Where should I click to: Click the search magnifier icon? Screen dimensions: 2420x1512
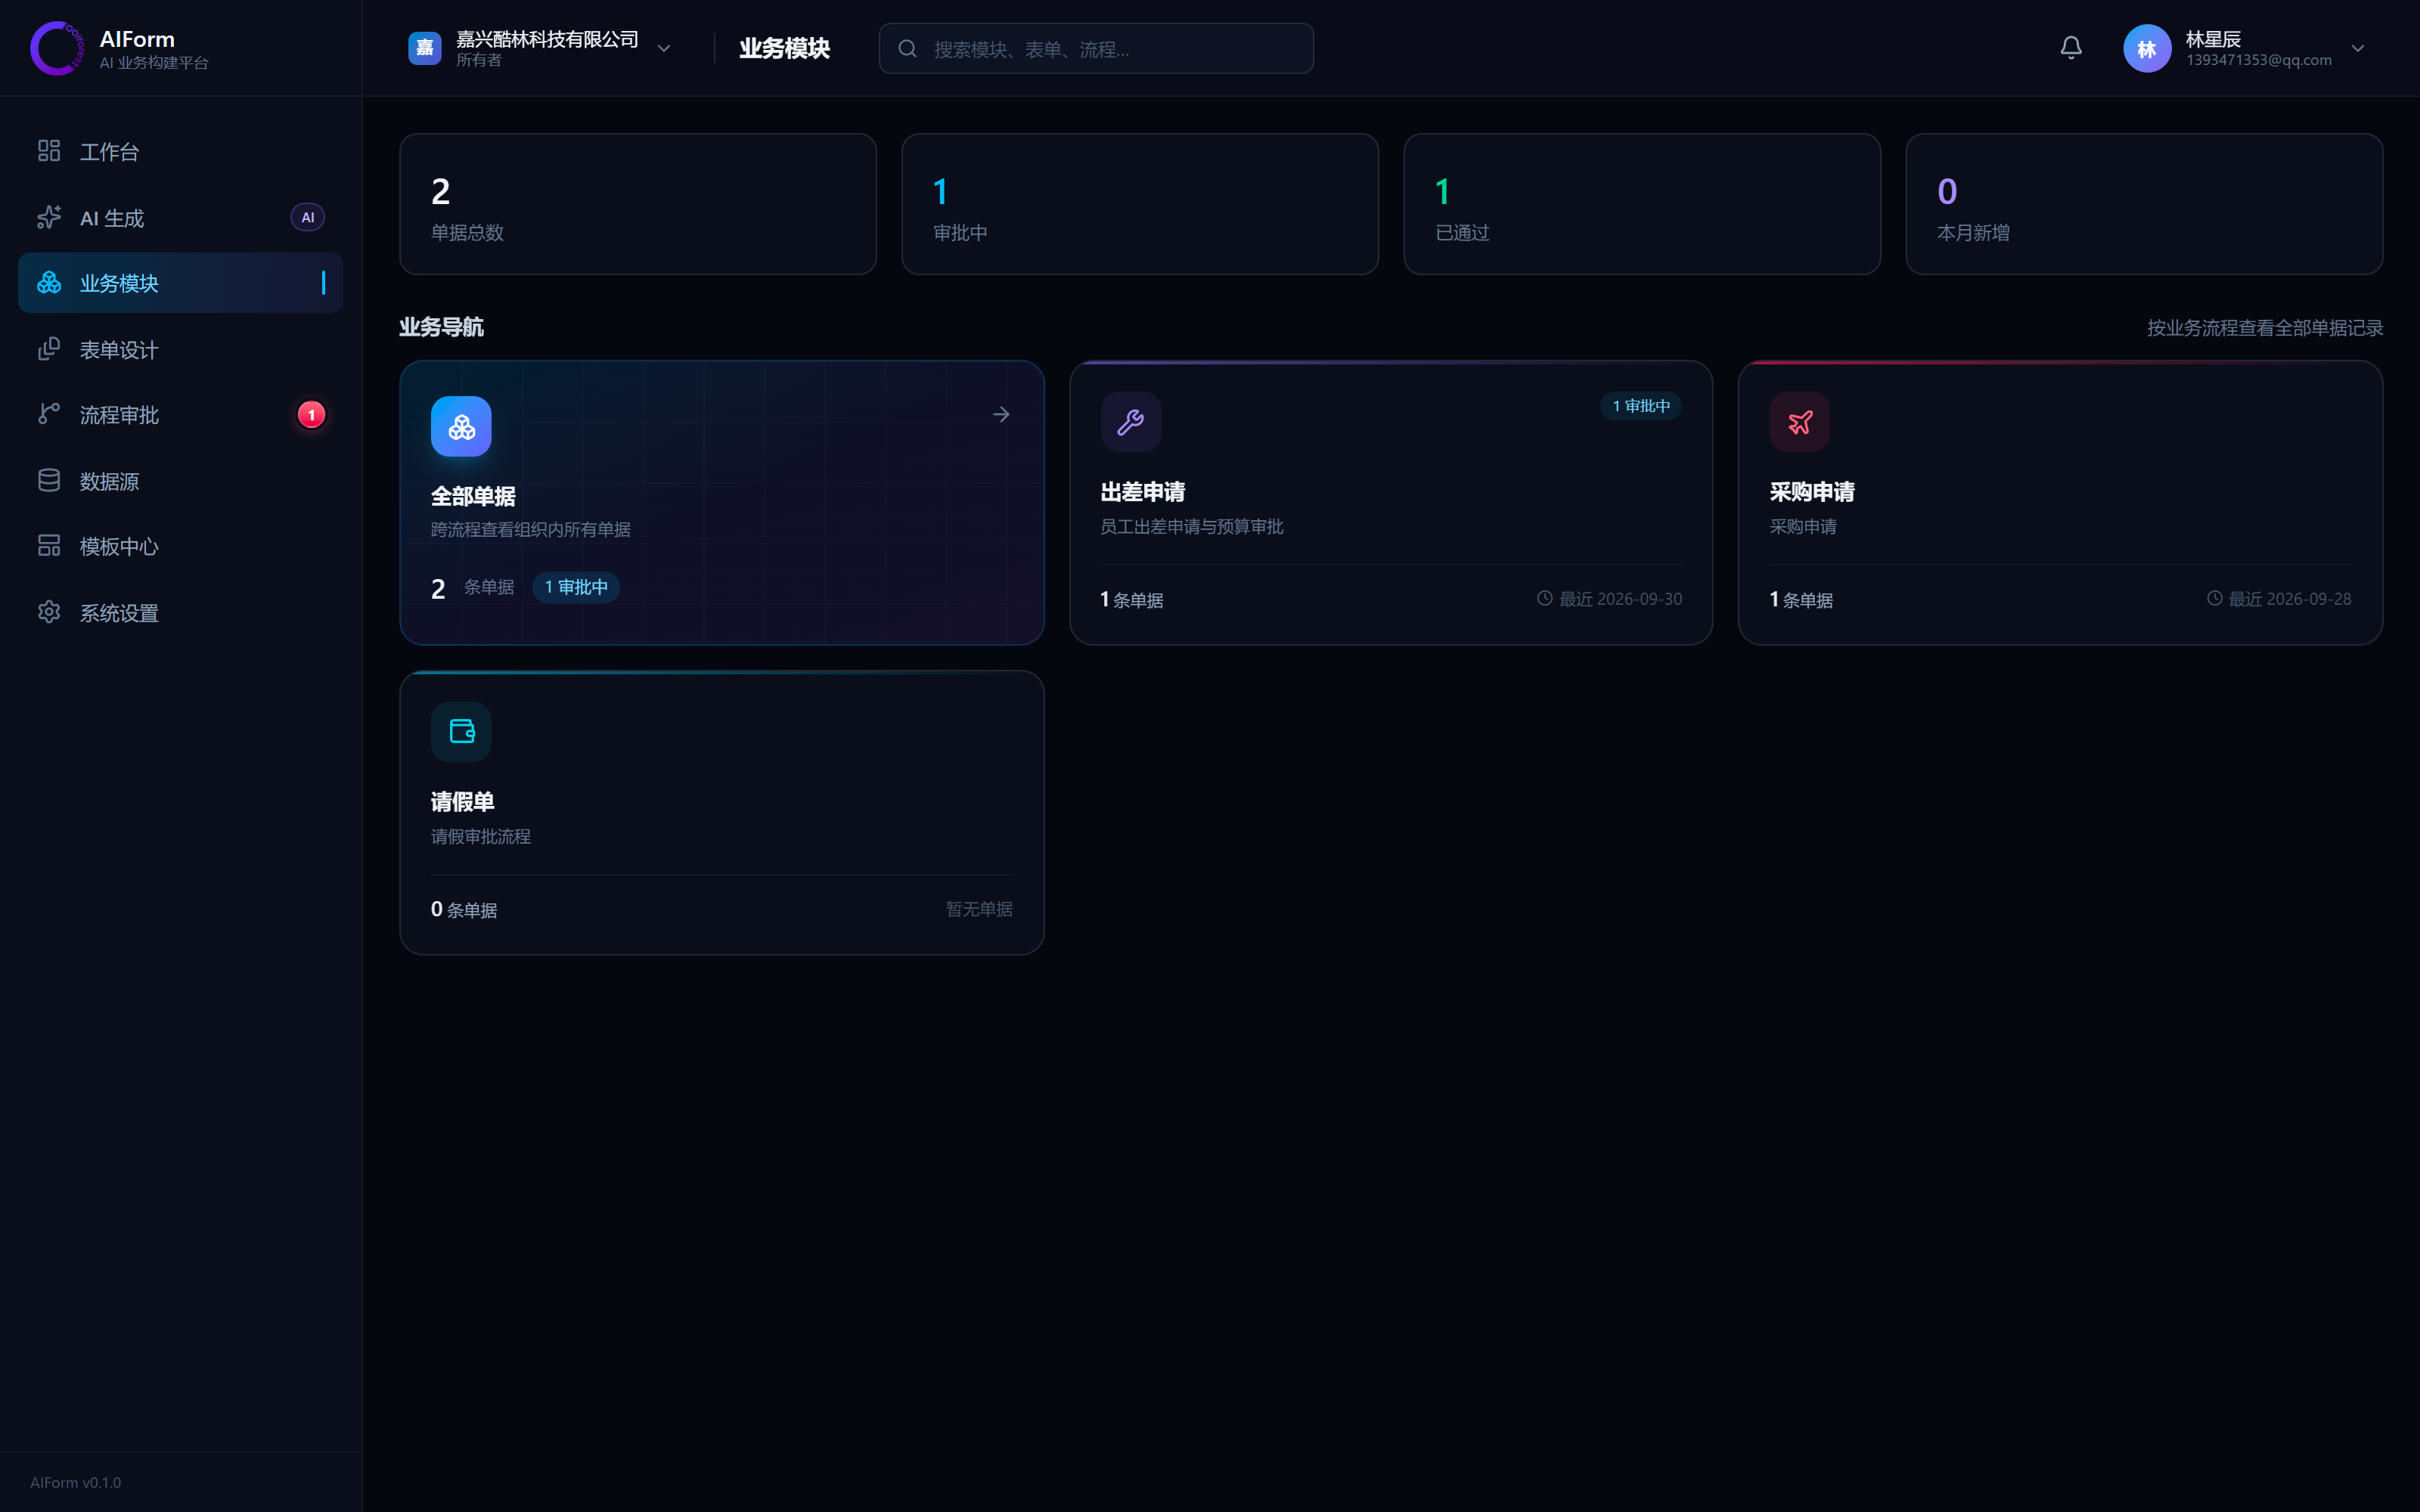point(907,48)
